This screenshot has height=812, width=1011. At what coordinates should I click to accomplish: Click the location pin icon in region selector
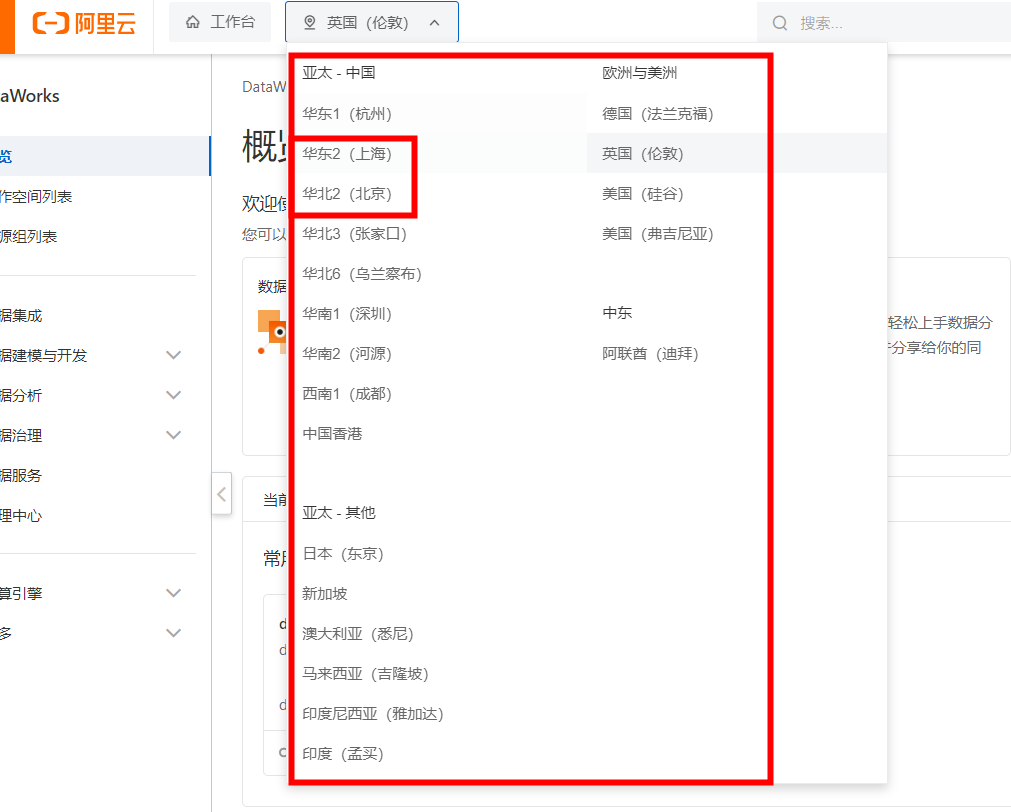pyautogui.click(x=309, y=23)
